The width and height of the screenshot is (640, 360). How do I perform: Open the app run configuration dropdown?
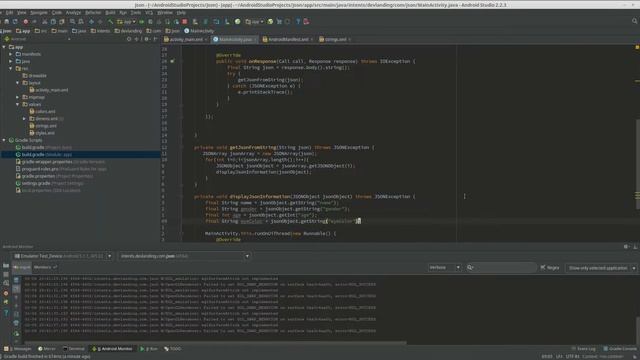coord(126,21)
